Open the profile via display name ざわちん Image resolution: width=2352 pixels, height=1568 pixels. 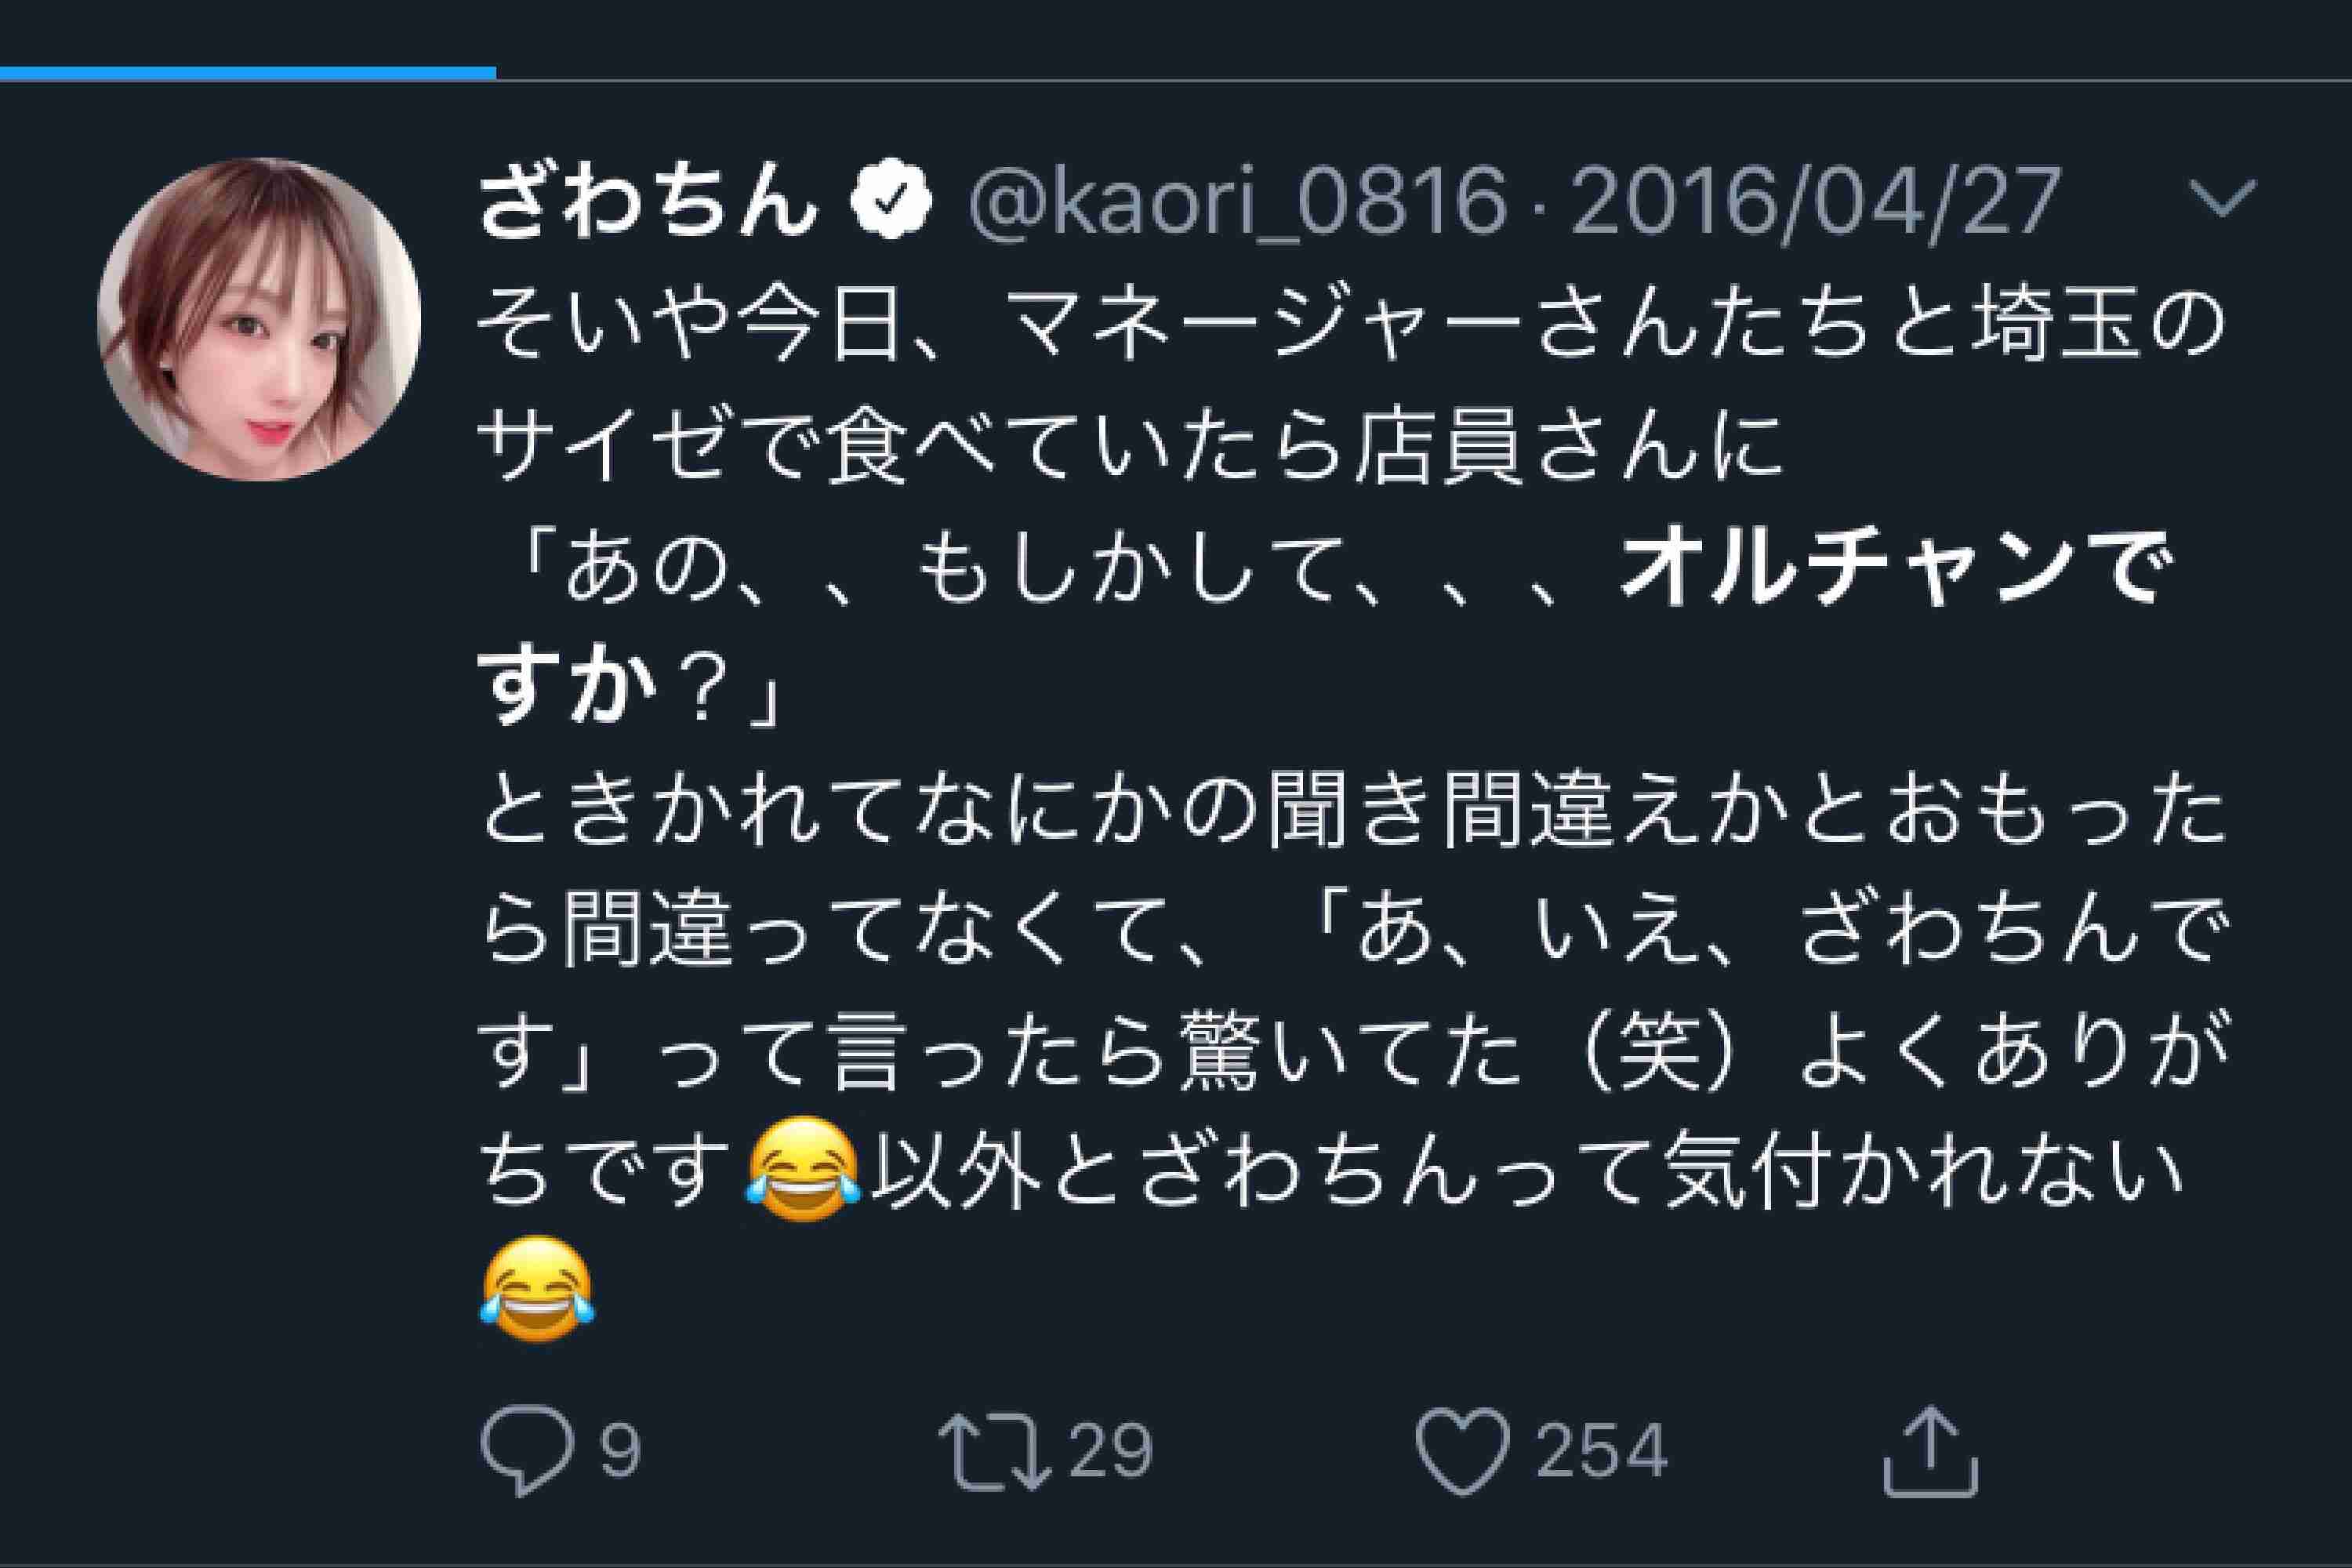tap(649, 203)
